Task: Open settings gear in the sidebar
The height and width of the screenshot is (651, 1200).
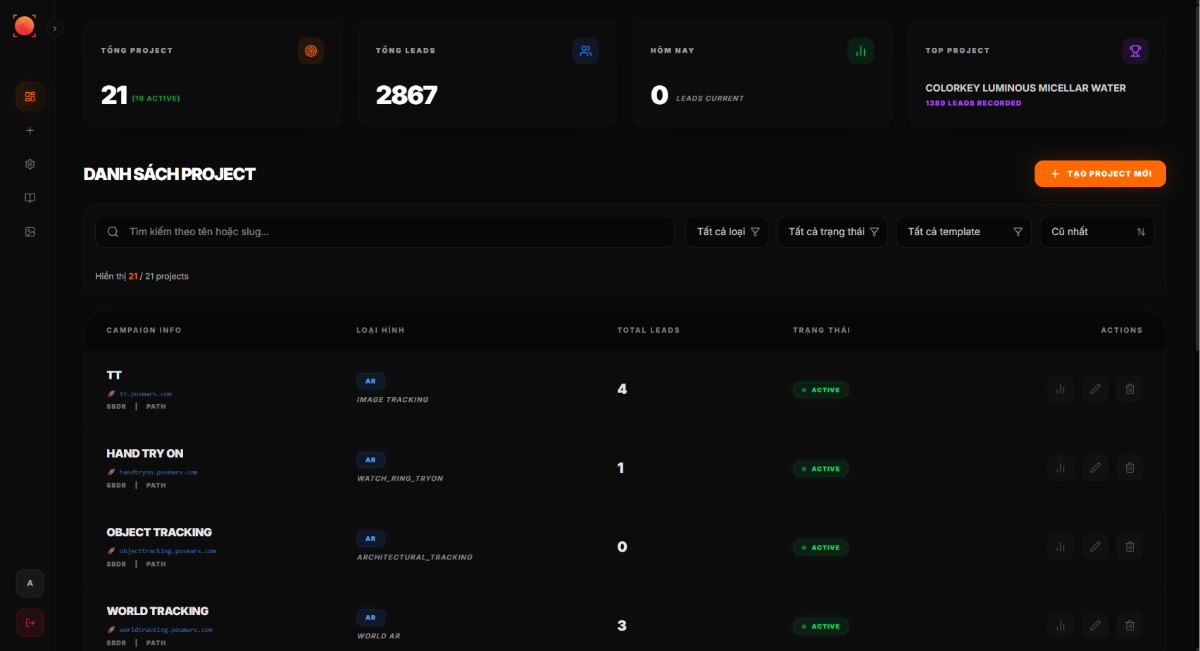Action: (x=30, y=164)
